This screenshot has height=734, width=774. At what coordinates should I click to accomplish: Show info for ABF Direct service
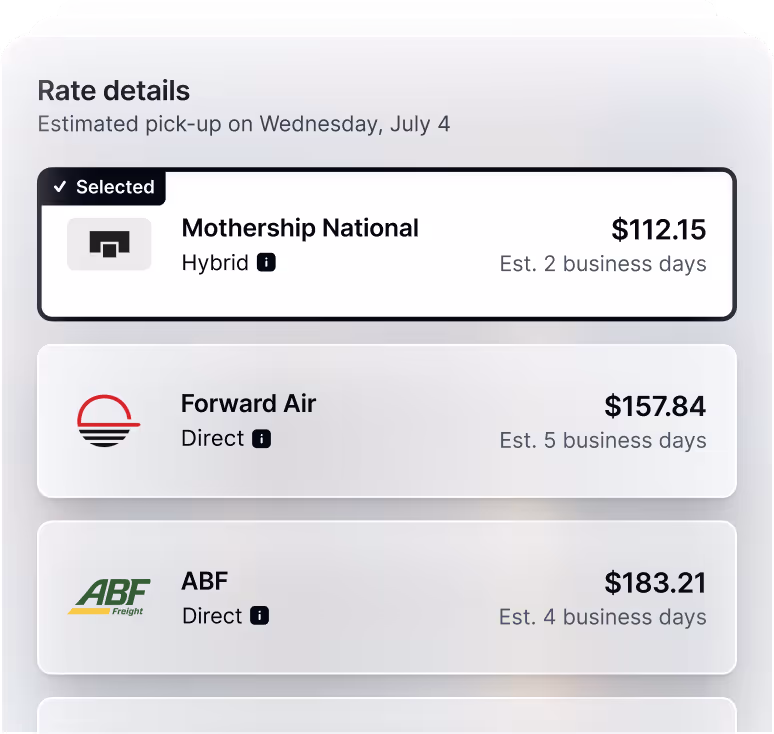(x=260, y=616)
